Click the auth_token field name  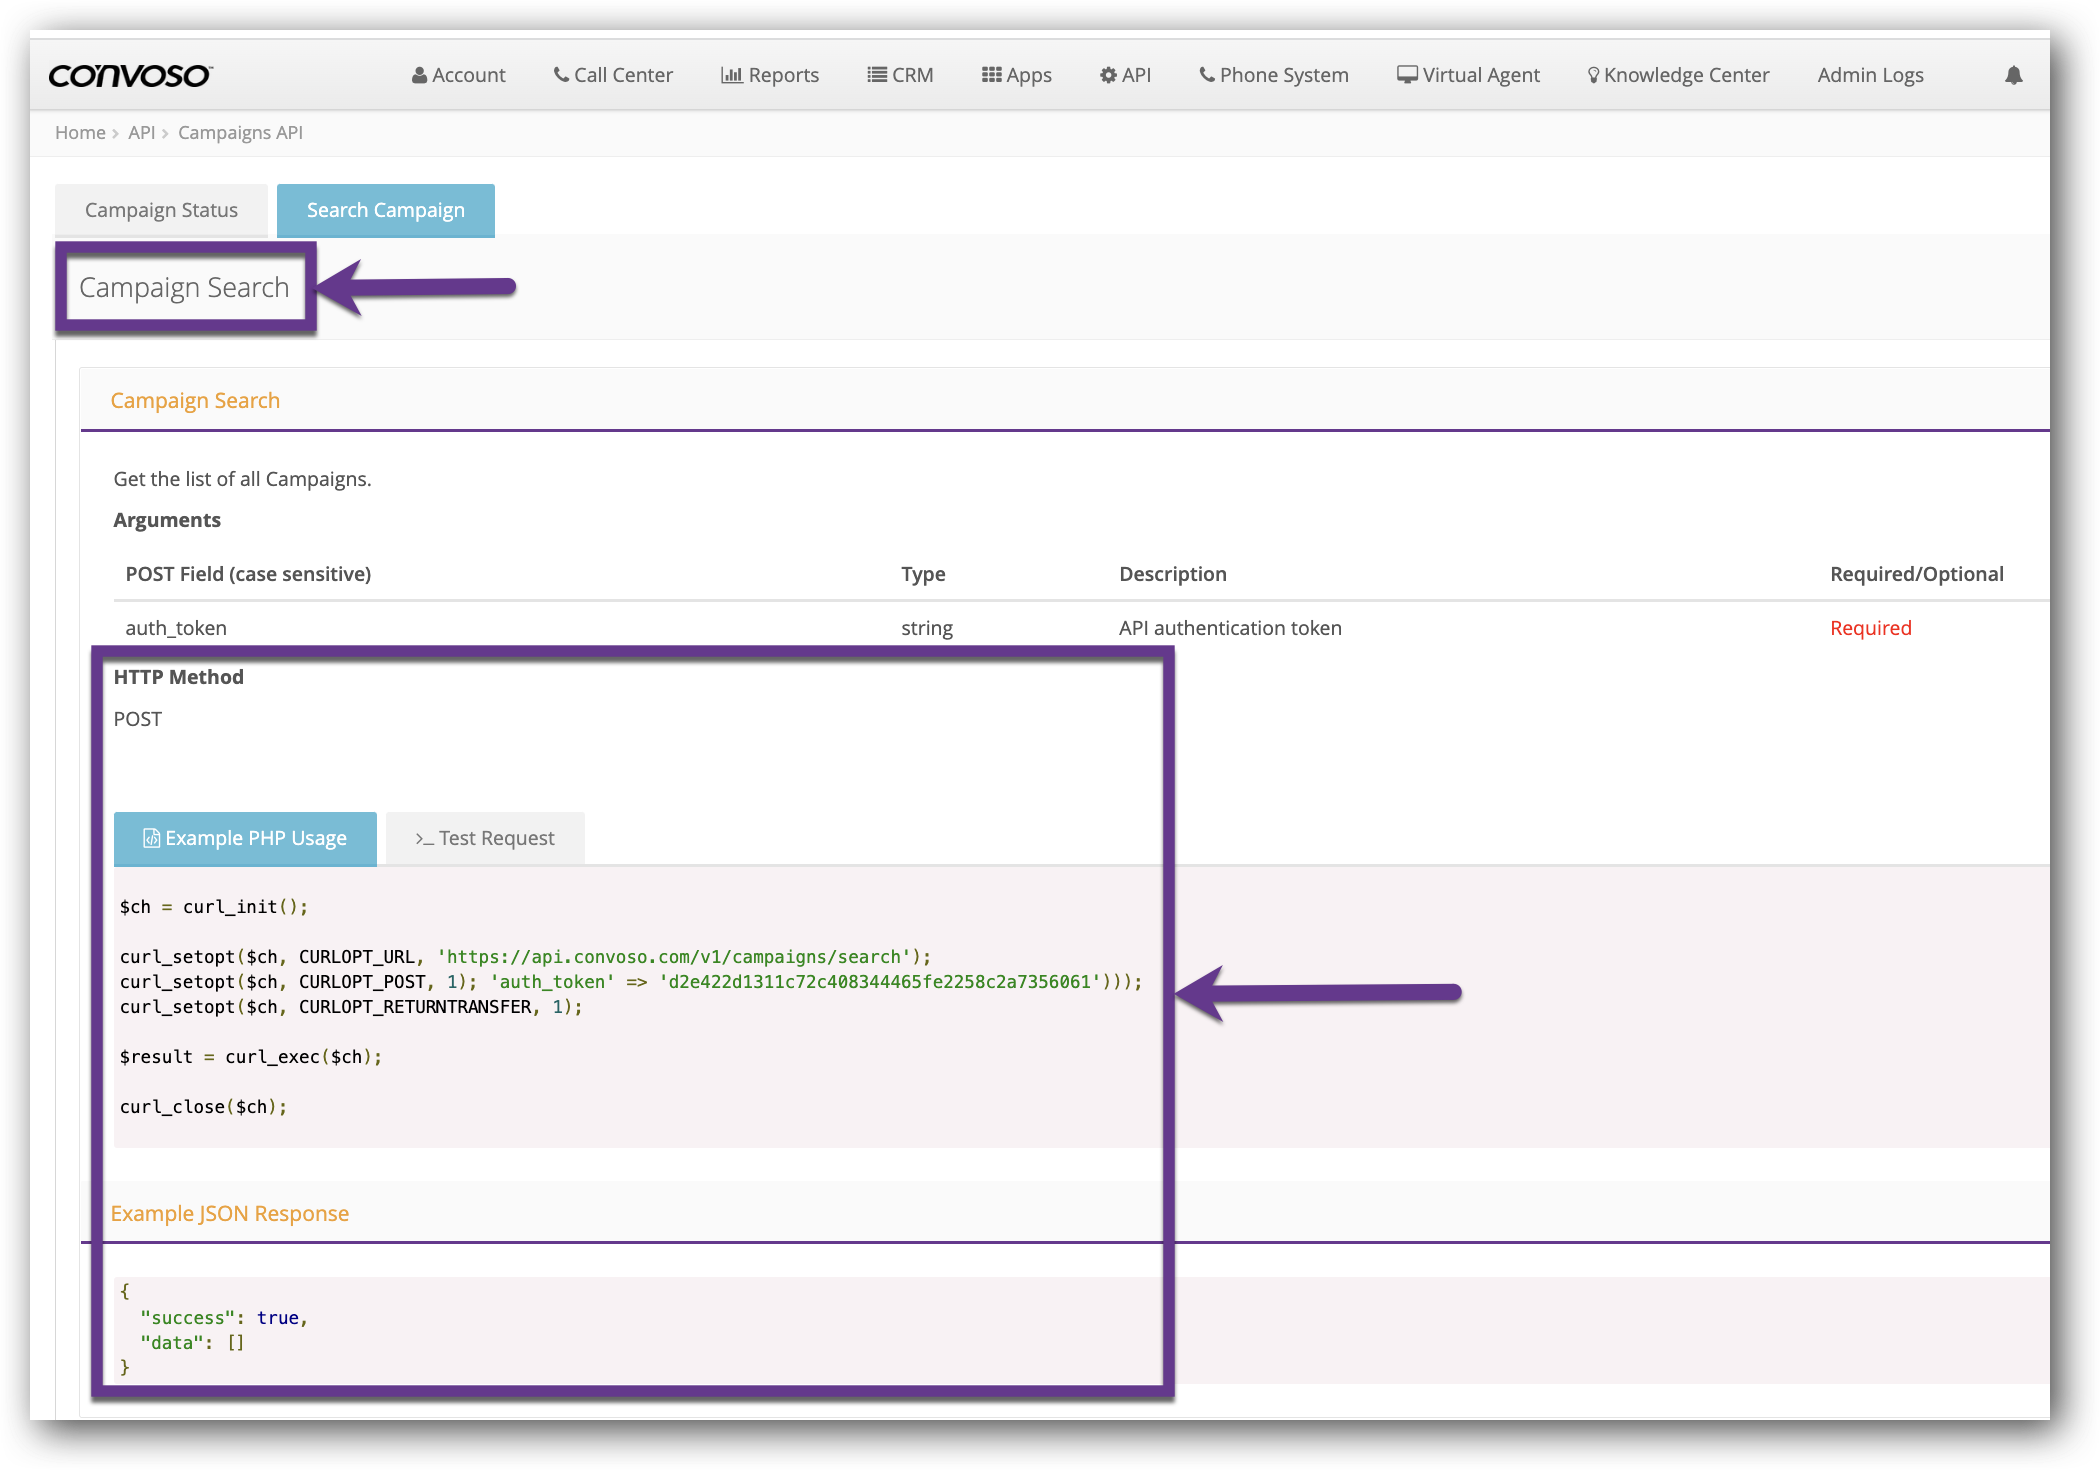tap(176, 628)
